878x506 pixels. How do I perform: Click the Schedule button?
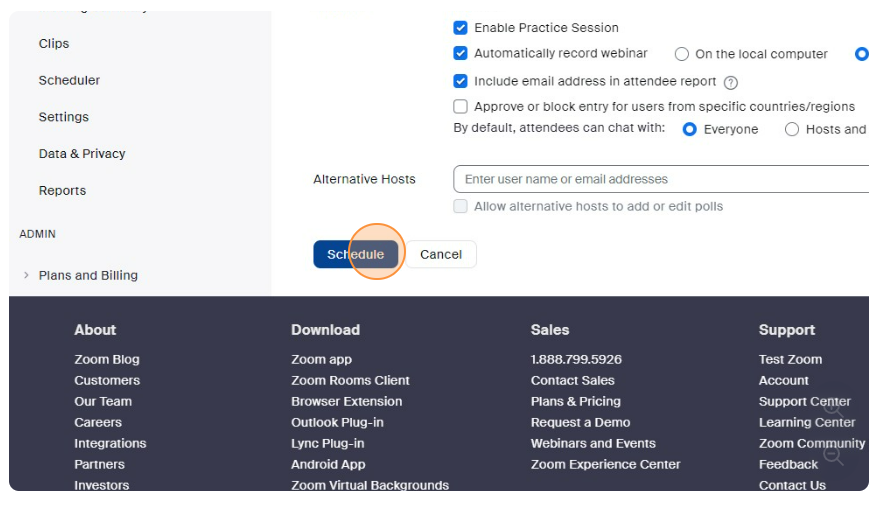(356, 255)
